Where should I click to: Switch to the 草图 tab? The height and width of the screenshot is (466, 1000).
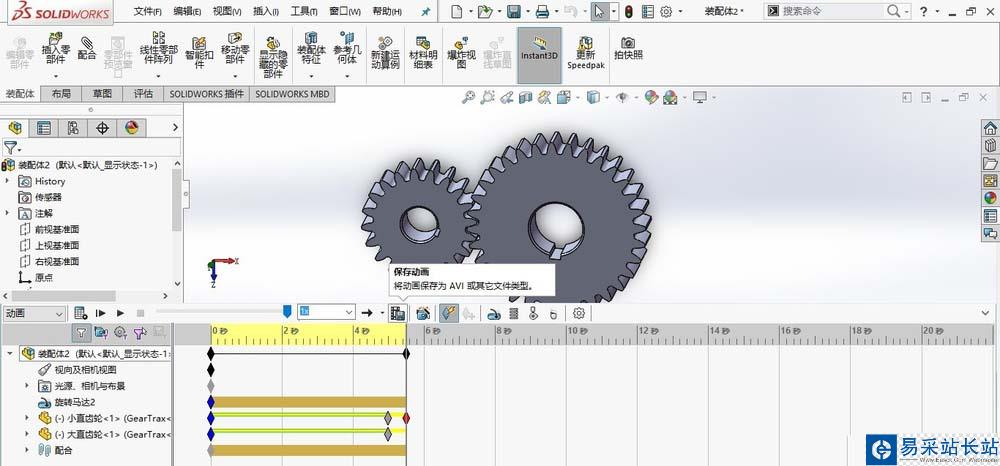pyautogui.click(x=102, y=94)
